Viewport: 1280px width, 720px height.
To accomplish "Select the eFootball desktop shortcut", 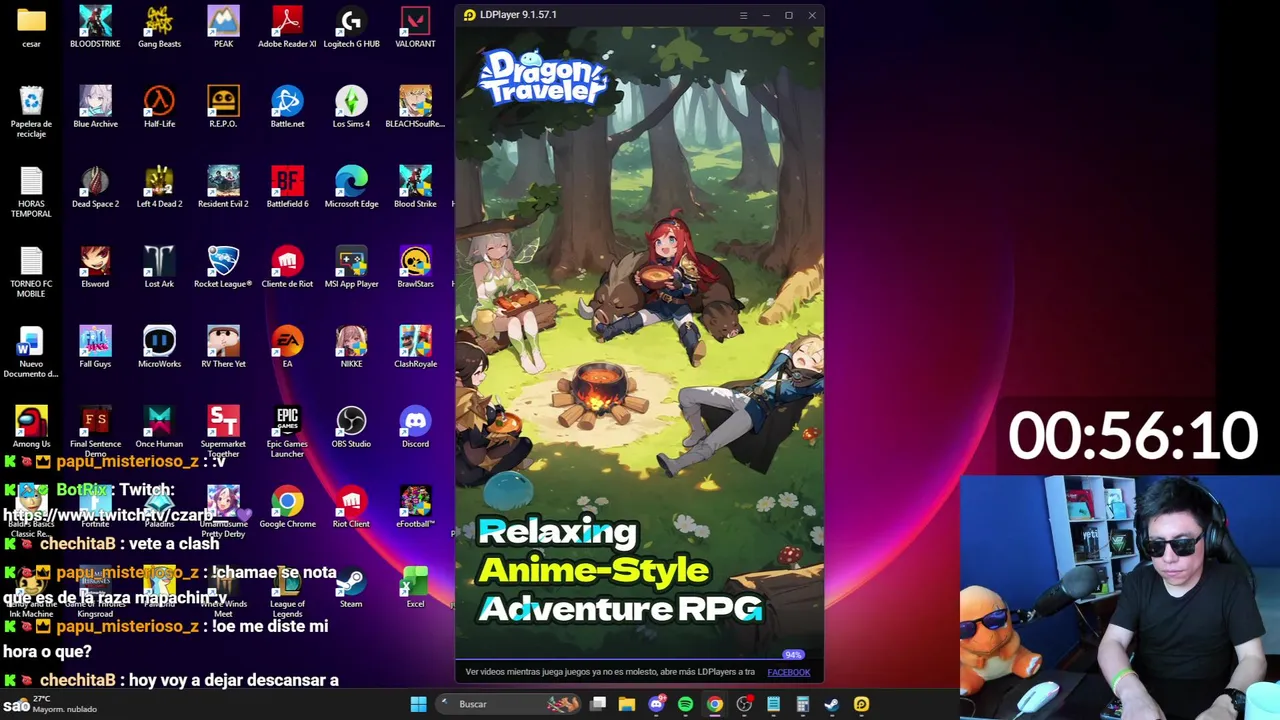I will click(x=415, y=507).
